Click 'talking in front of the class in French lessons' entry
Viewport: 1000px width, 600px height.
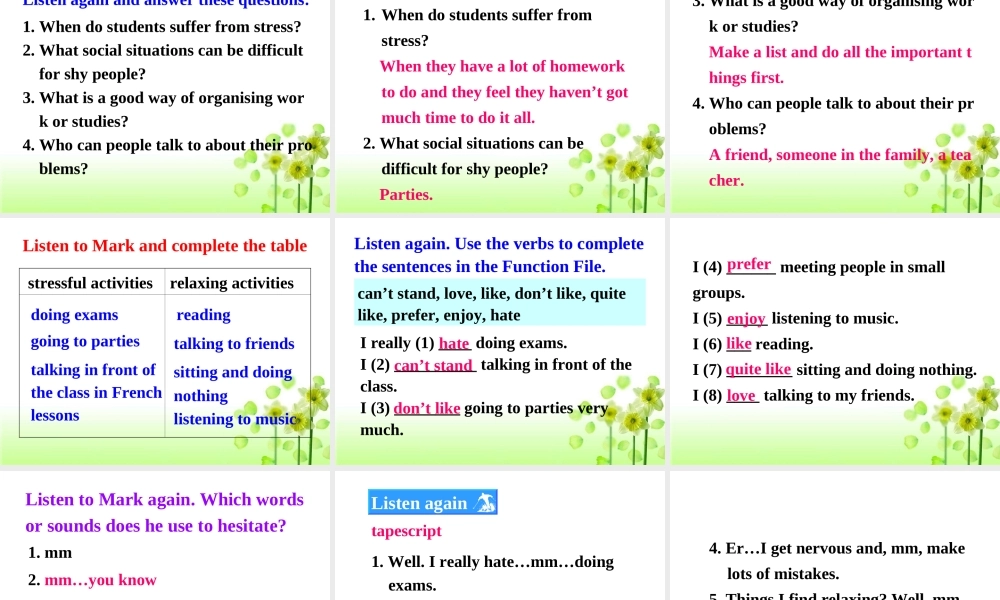(x=96, y=393)
